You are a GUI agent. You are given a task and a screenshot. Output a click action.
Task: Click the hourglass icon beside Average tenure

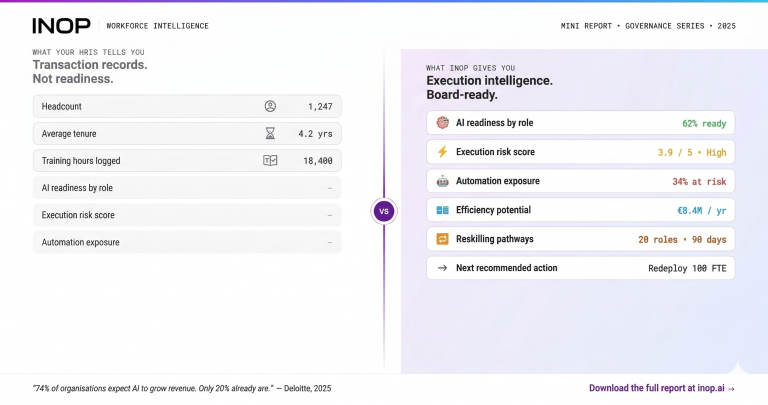270,133
